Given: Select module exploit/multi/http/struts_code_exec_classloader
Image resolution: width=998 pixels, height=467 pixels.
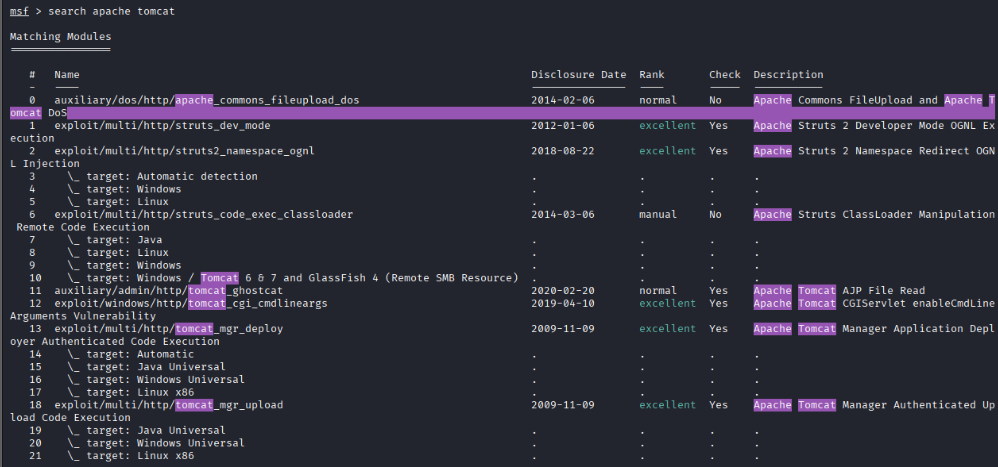Looking at the screenshot, I should click(204, 214).
